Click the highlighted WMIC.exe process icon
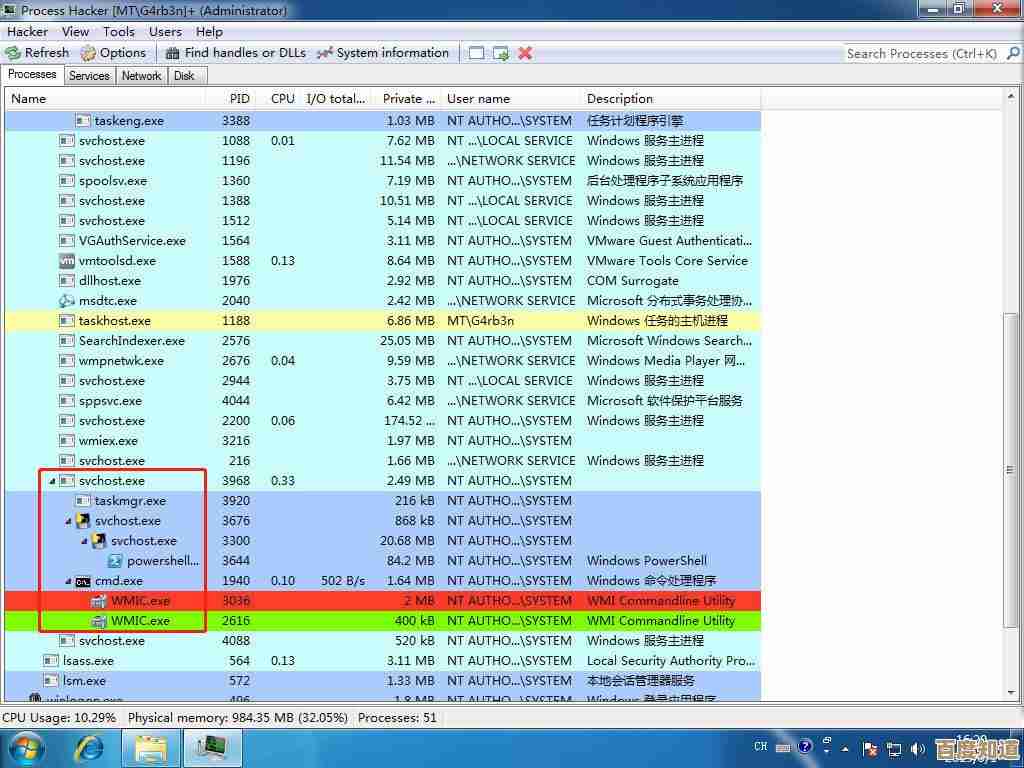This screenshot has width=1024, height=768. (99, 621)
